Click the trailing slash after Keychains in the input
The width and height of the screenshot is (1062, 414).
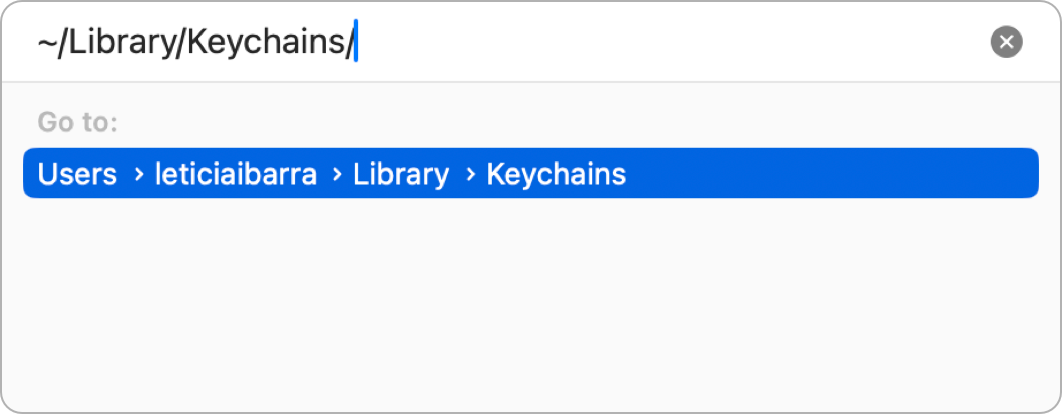pyautogui.click(x=348, y=43)
